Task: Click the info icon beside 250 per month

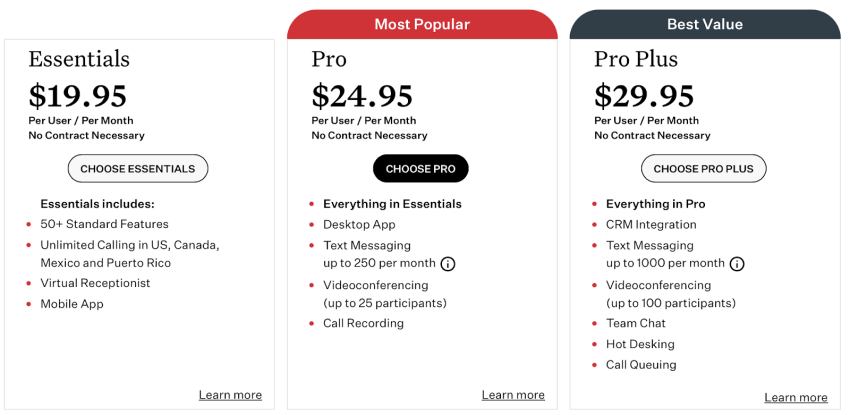Action: click(448, 264)
